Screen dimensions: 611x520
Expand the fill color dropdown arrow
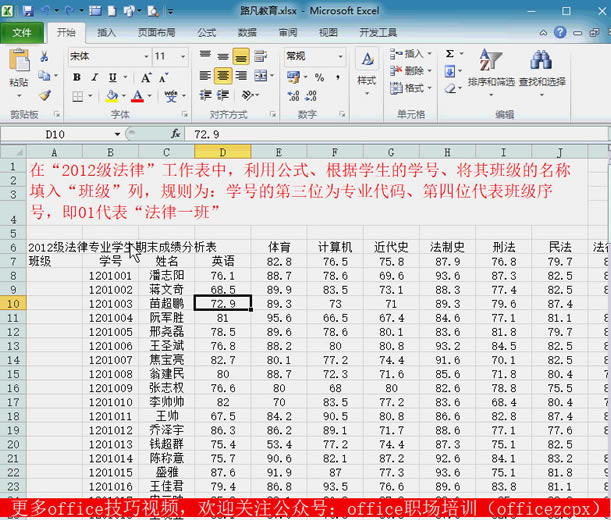click(124, 96)
